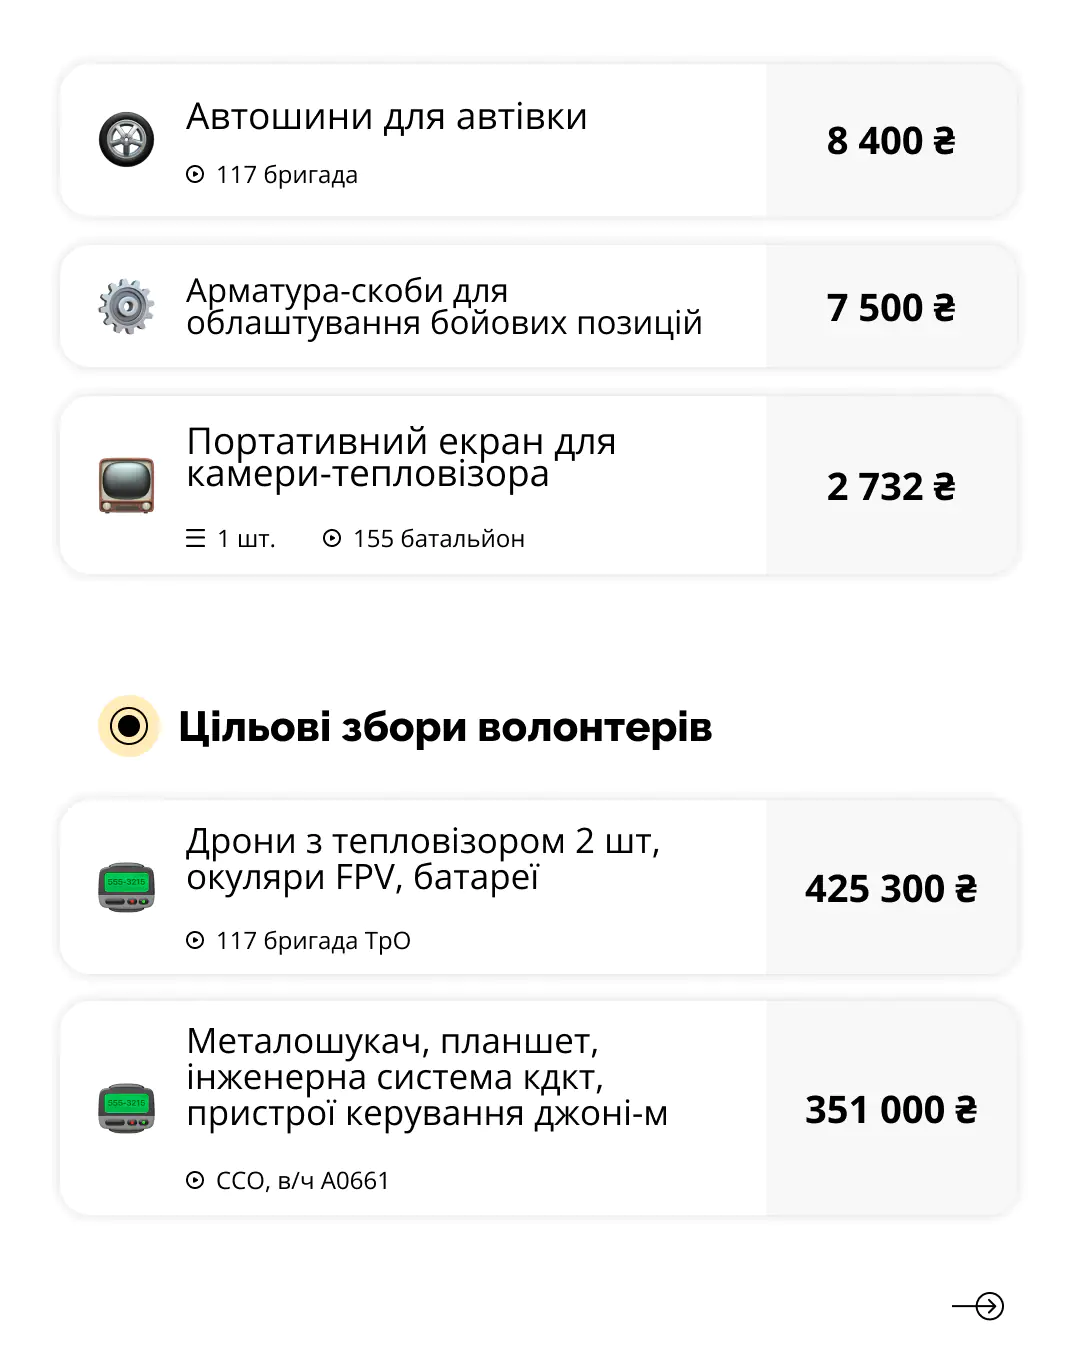Click the retro television icon
The image size is (1080, 1350).
point(126,485)
